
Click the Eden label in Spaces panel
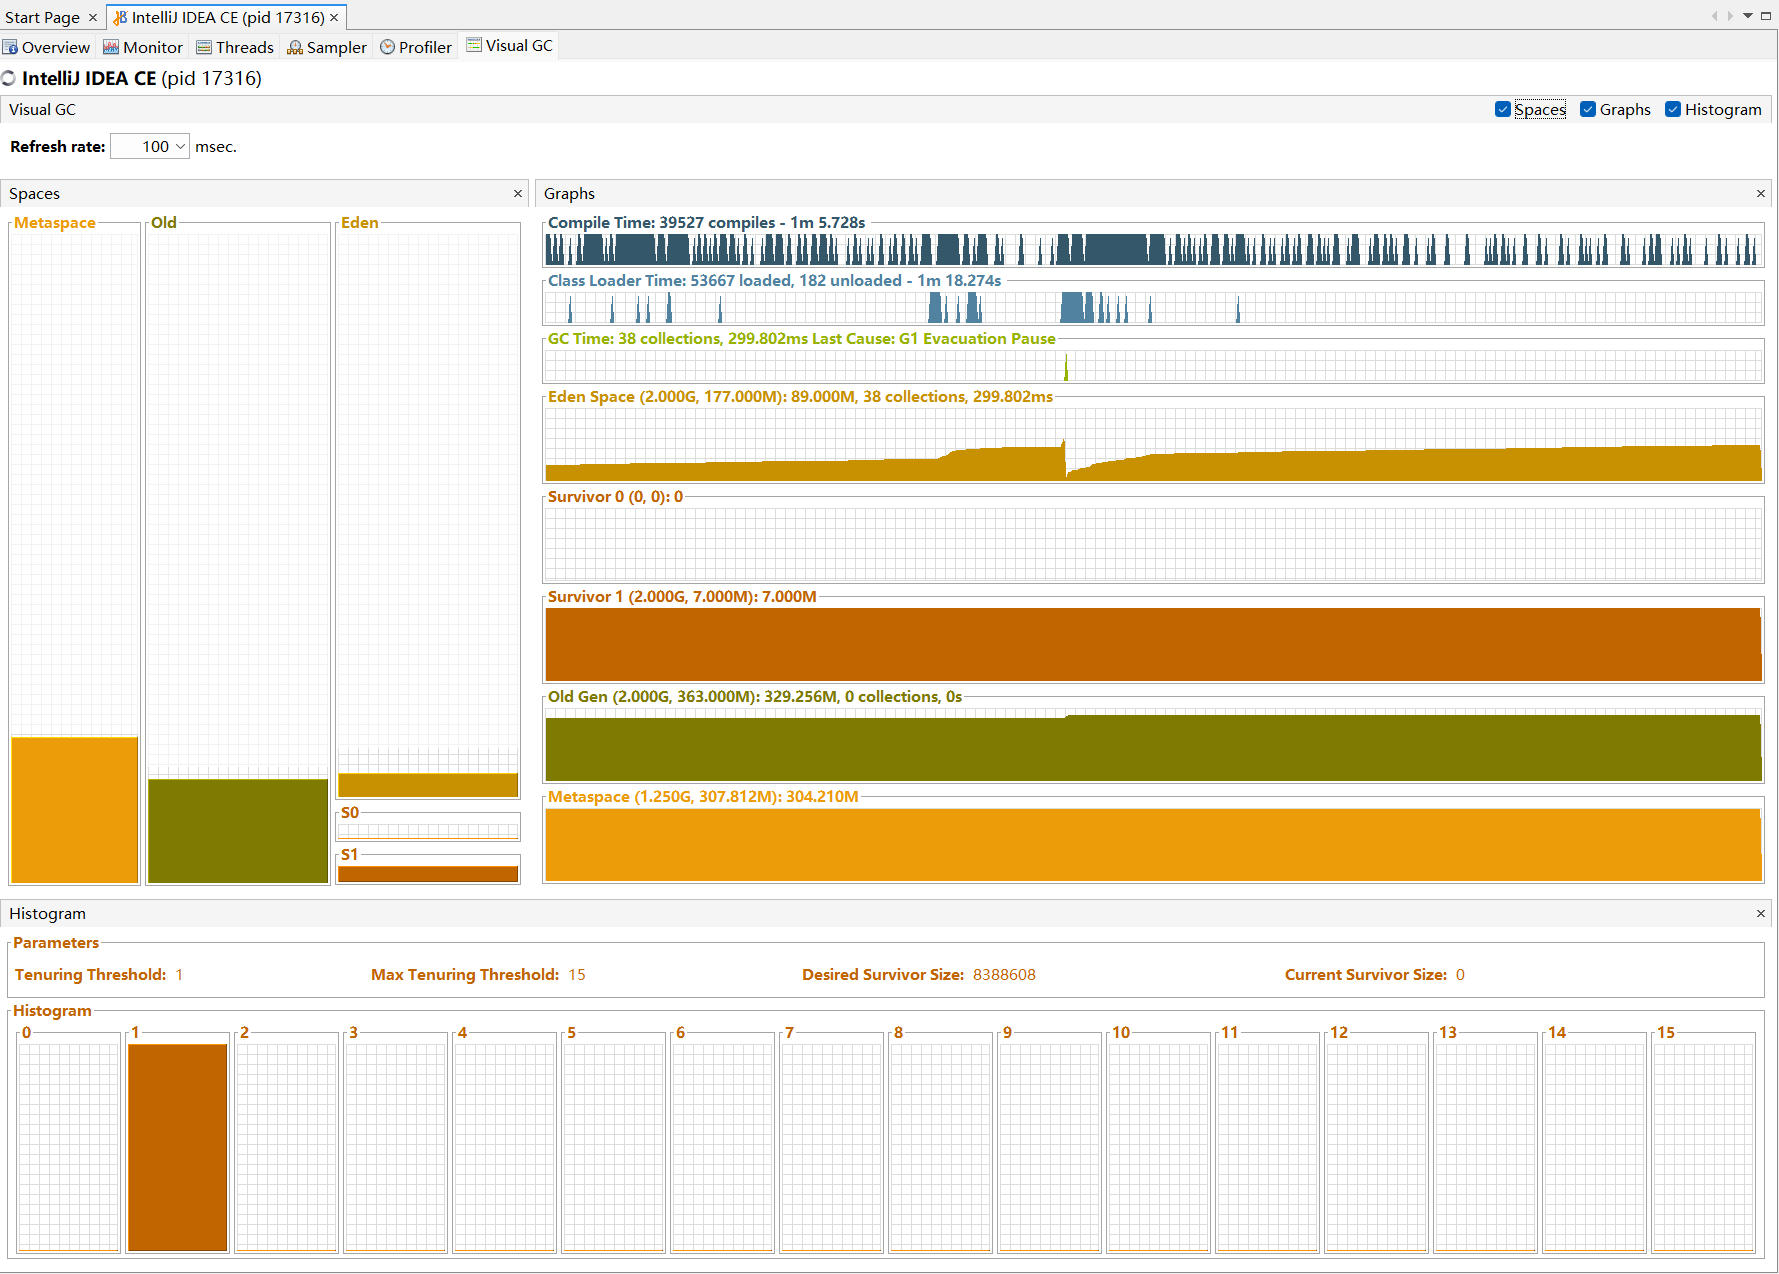click(x=360, y=223)
